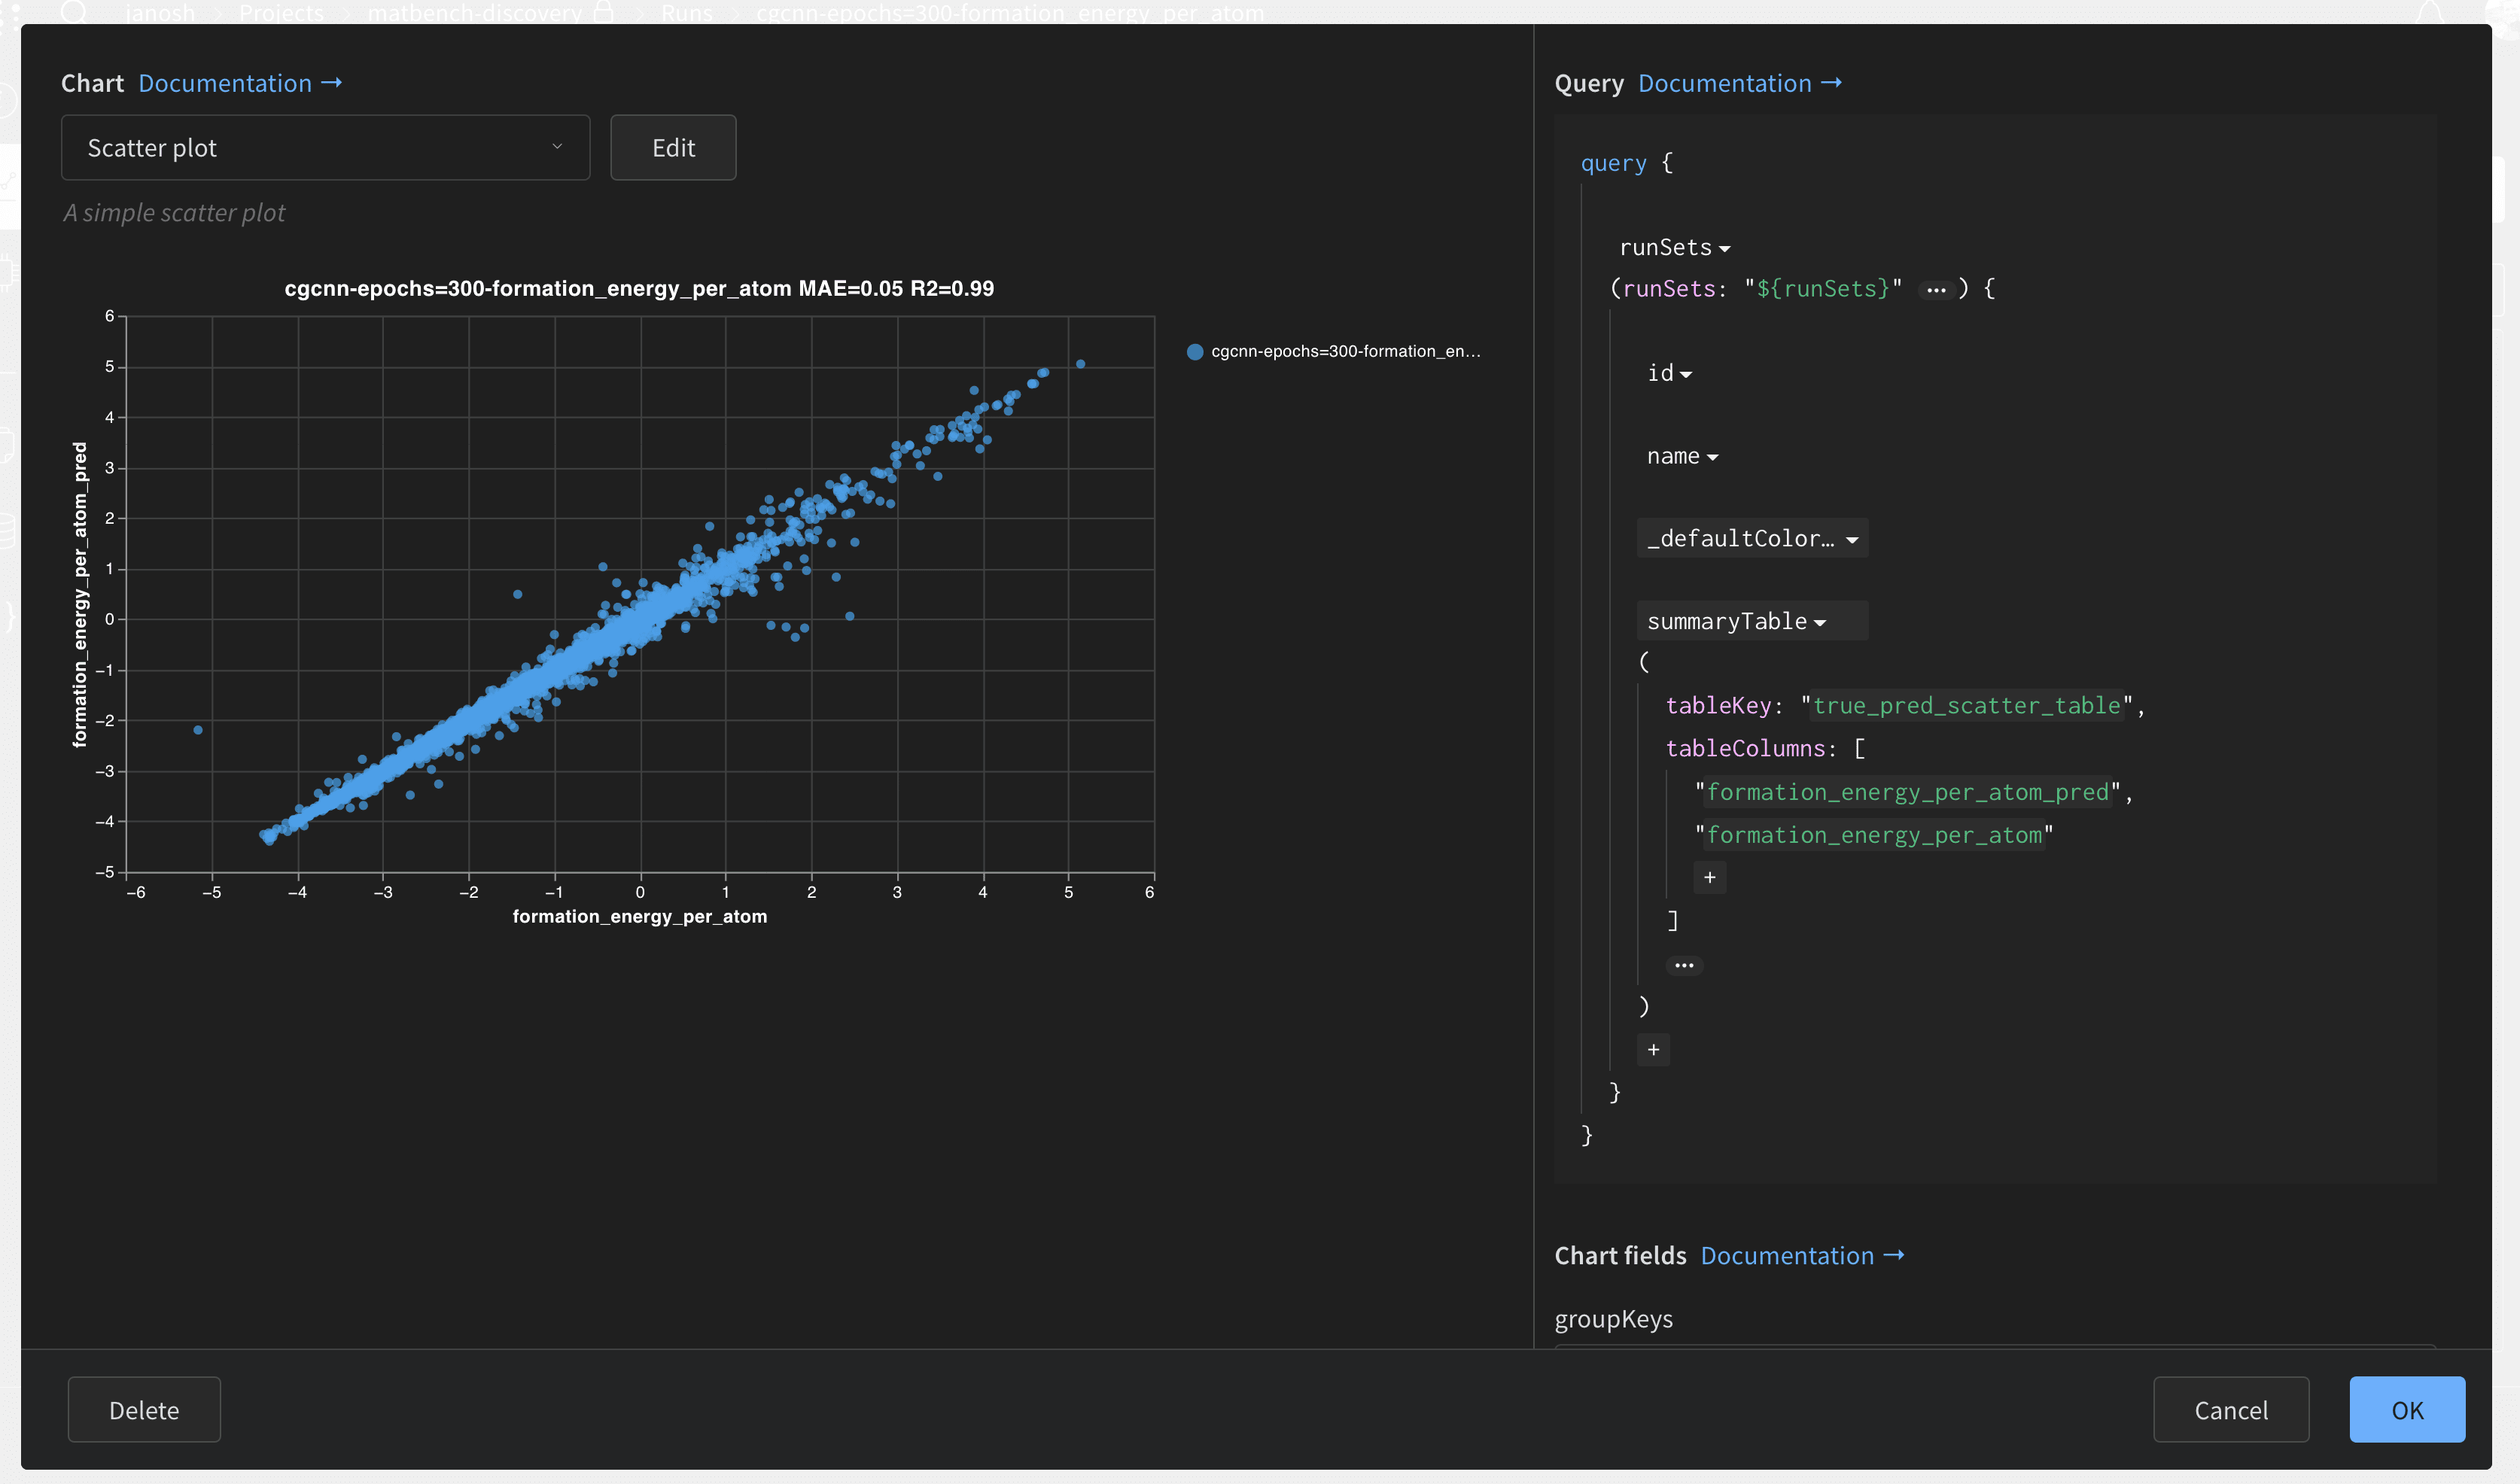Click the plus icon to add another tableColumn
This screenshot has height=1484, width=2520.
pyautogui.click(x=1710, y=877)
